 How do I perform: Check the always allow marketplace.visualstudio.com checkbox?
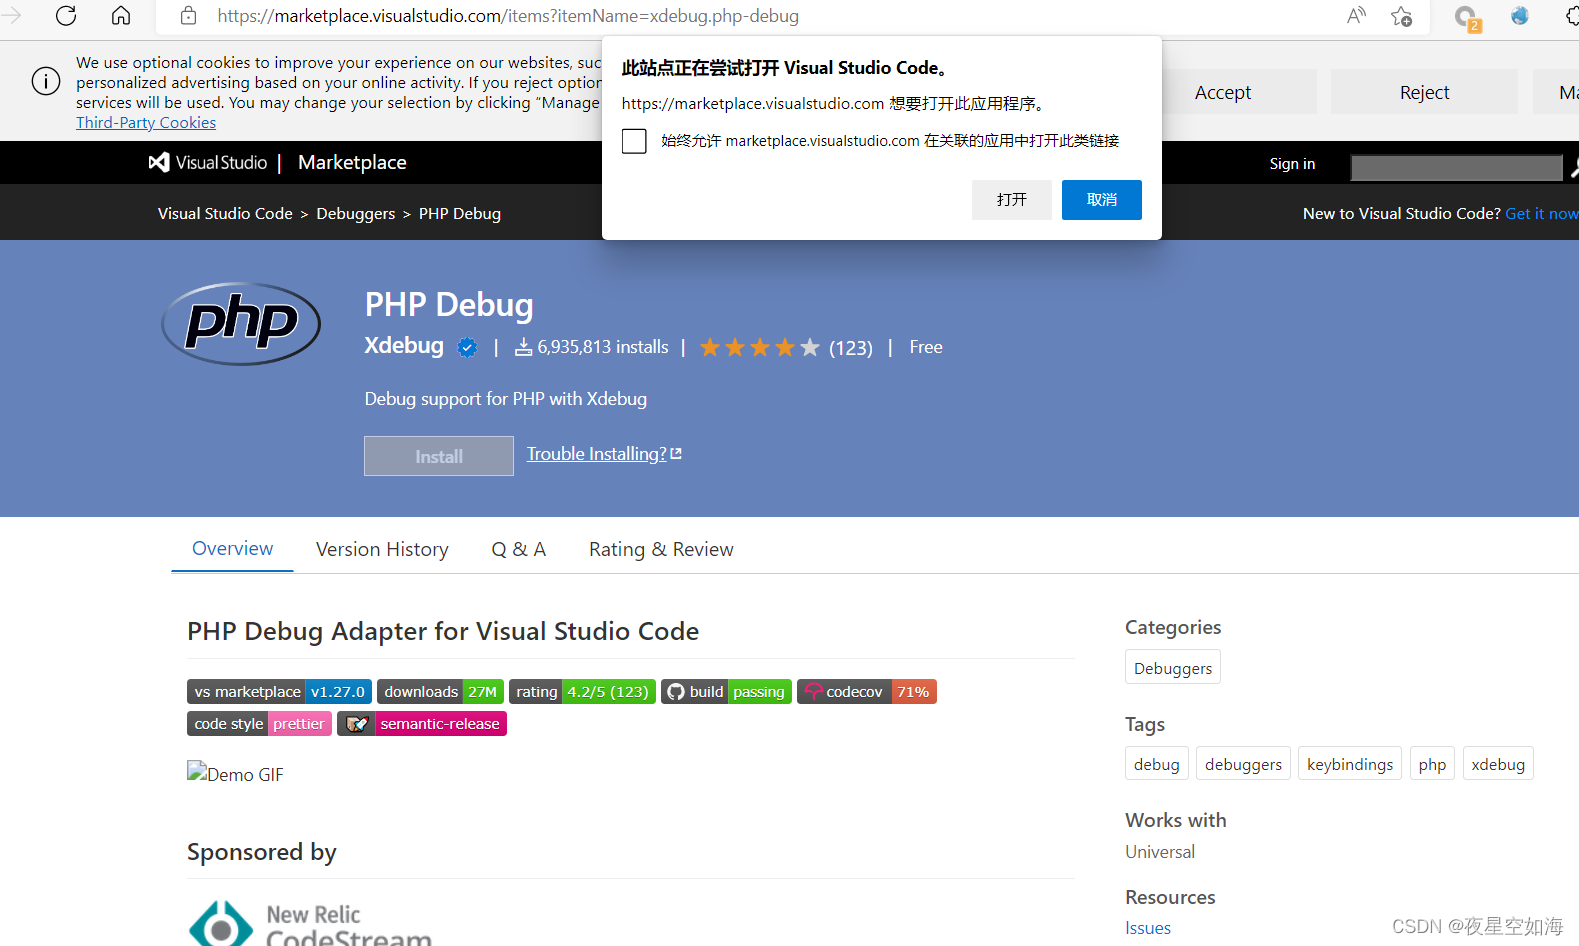coord(634,141)
